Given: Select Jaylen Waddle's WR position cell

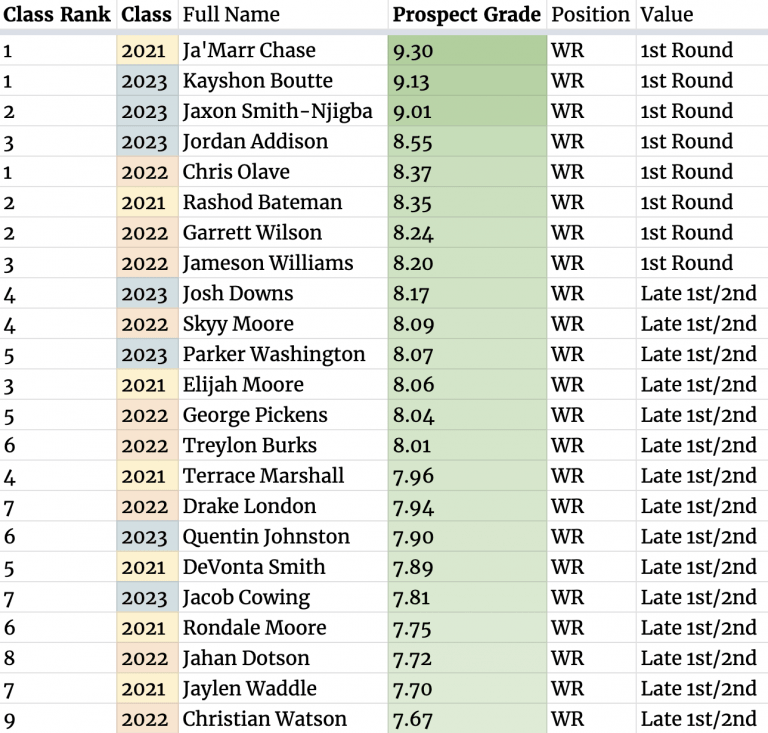Looking at the screenshot, I should pyautogui.click(x=591, y=689).
